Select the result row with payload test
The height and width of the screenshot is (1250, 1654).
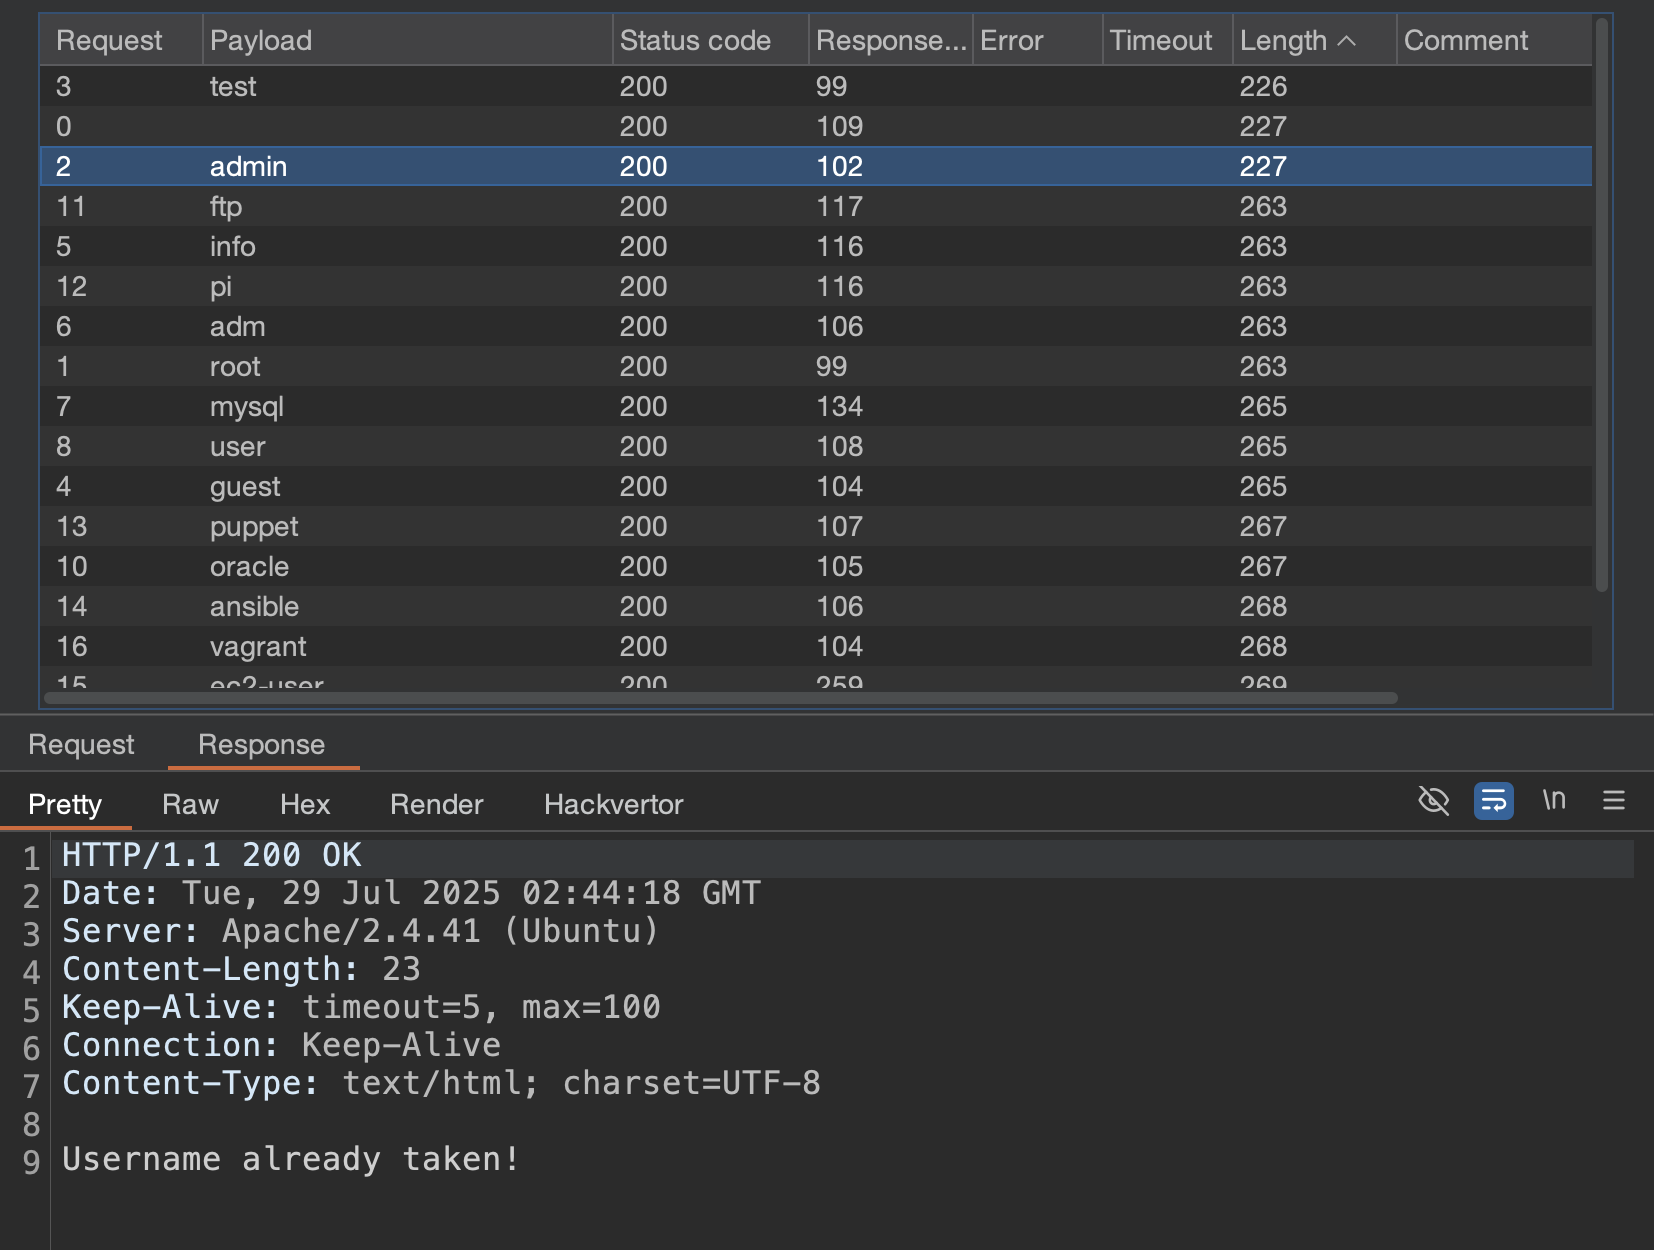816,86
